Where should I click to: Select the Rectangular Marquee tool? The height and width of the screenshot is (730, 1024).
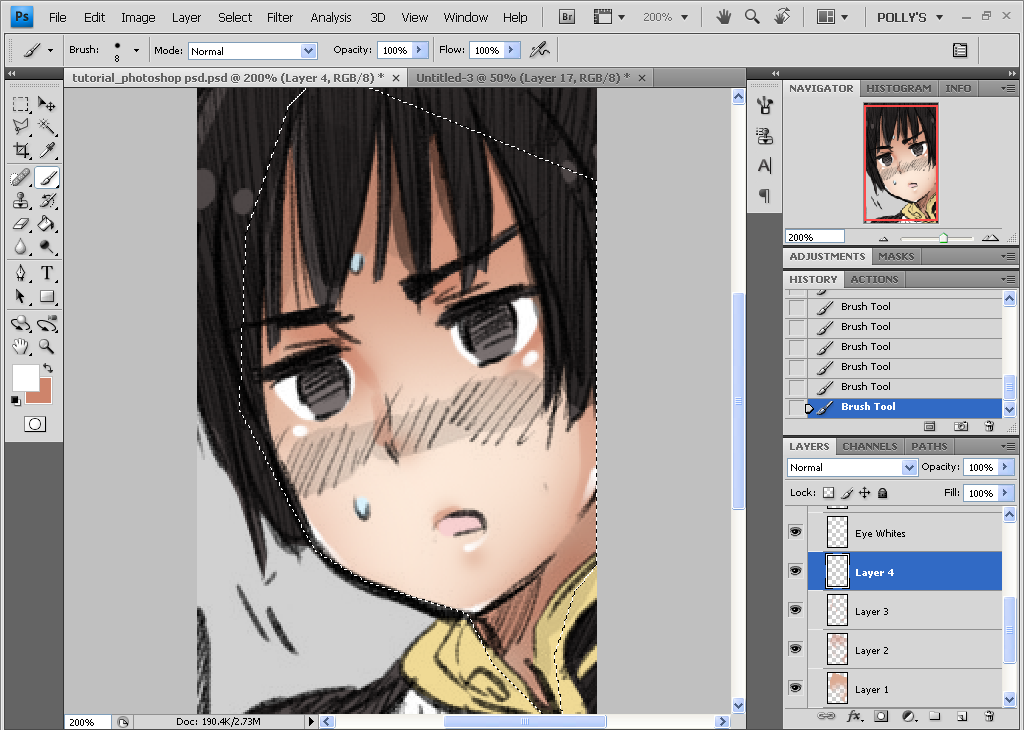point(21,104)
